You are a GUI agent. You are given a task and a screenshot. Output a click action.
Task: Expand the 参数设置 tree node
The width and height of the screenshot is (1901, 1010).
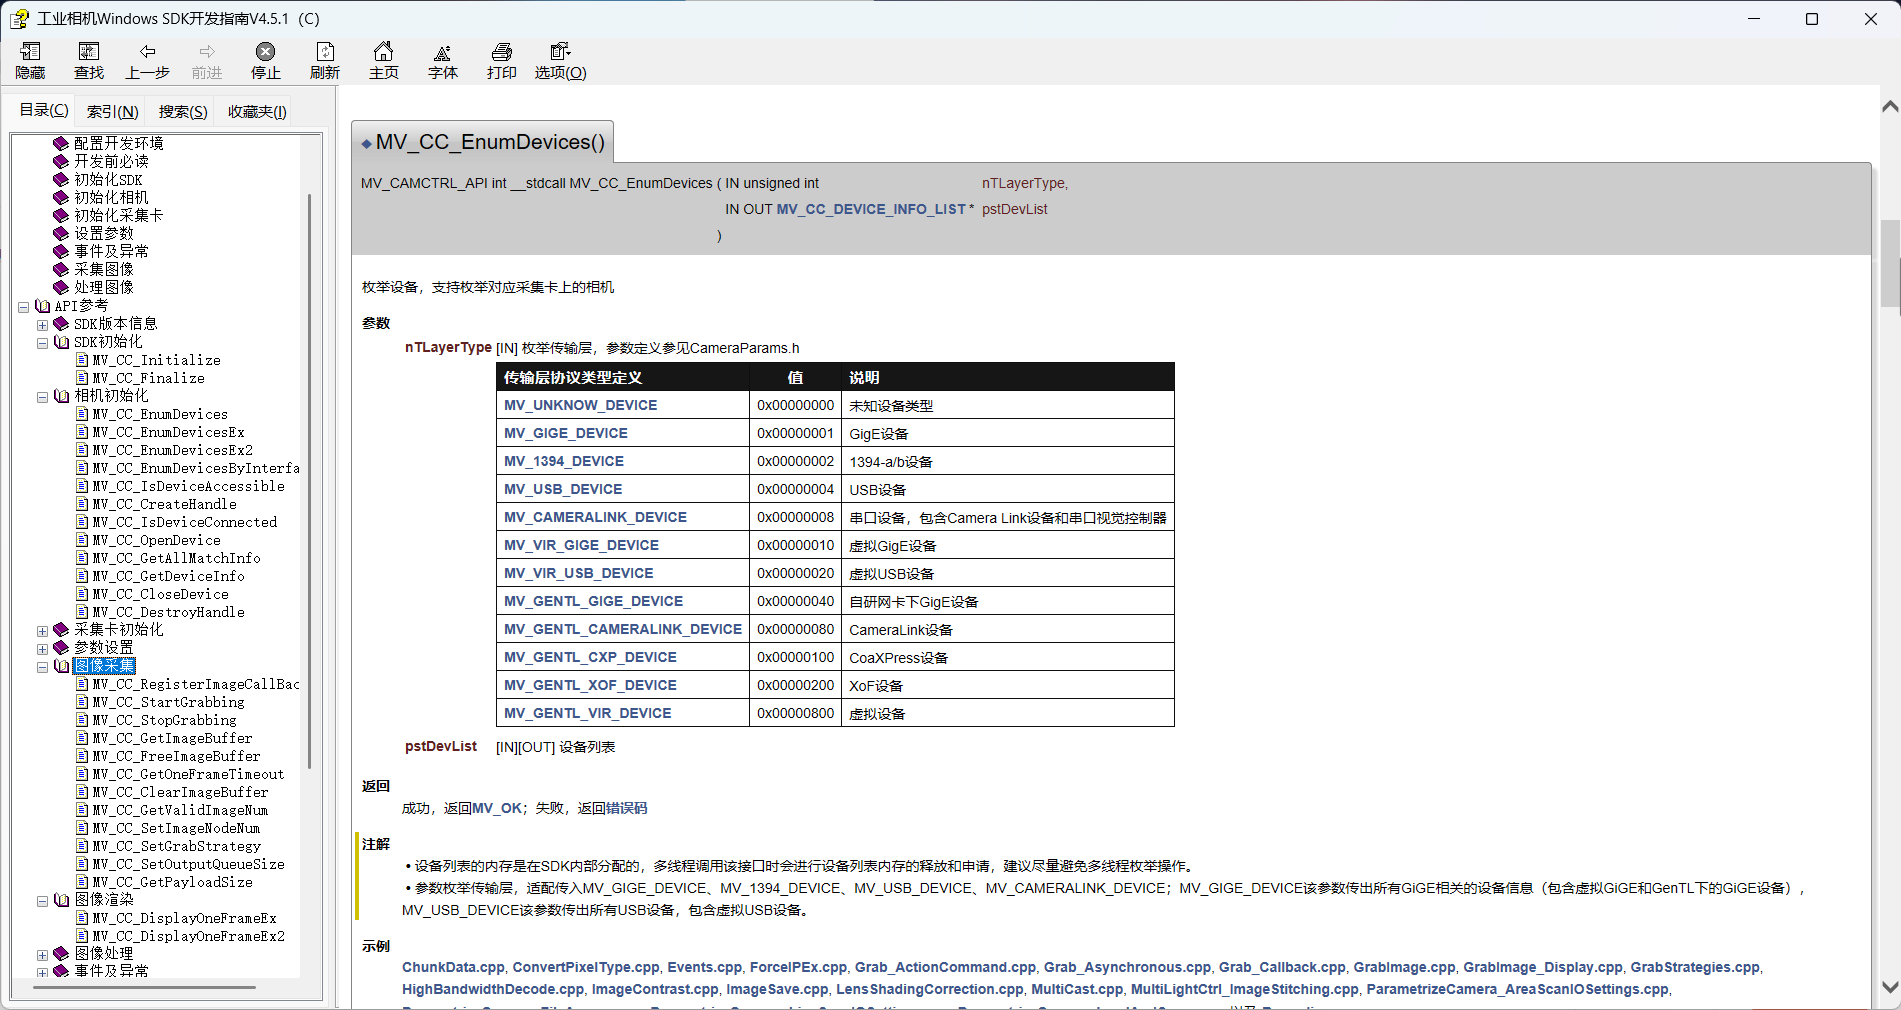click(42, 649)
